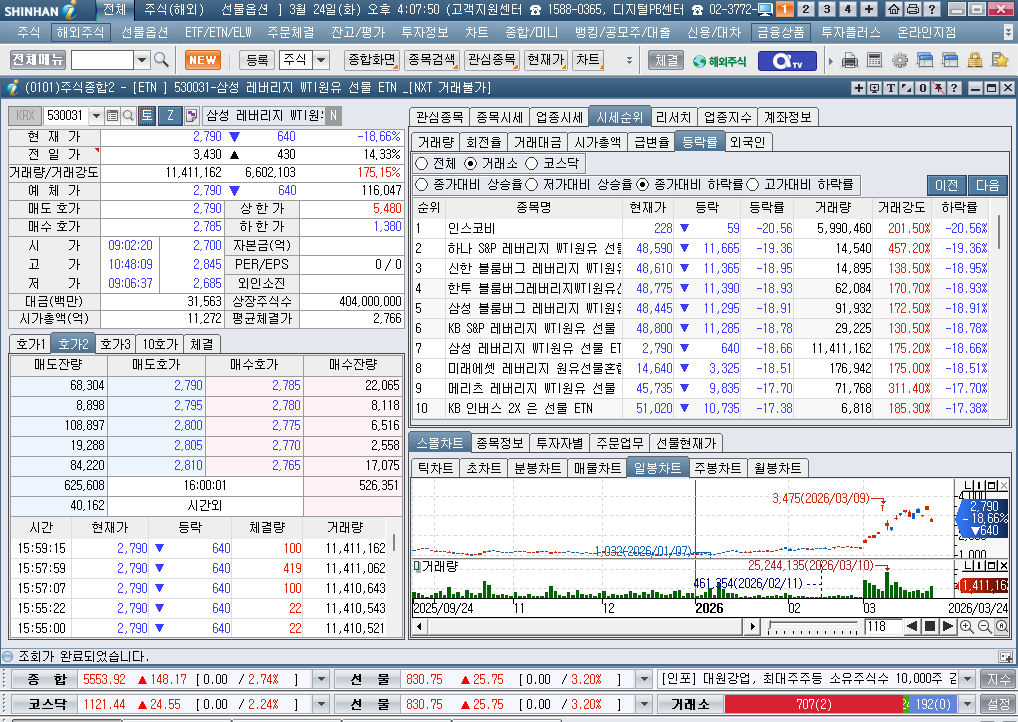Switch to the 시세순위 tab
The width and height of the screenshot is (1018, 722).
click(619, 118)
